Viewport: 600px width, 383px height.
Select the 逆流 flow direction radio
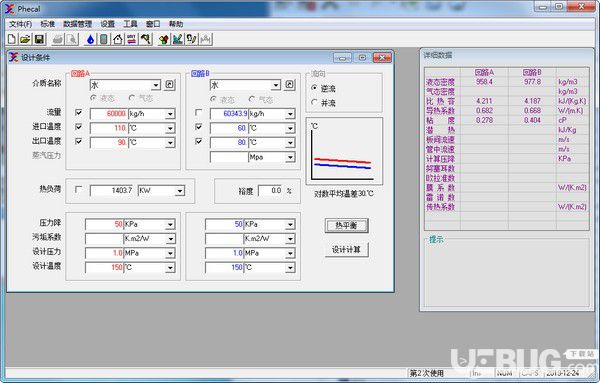pyautogui.click(x=314, y=88)
